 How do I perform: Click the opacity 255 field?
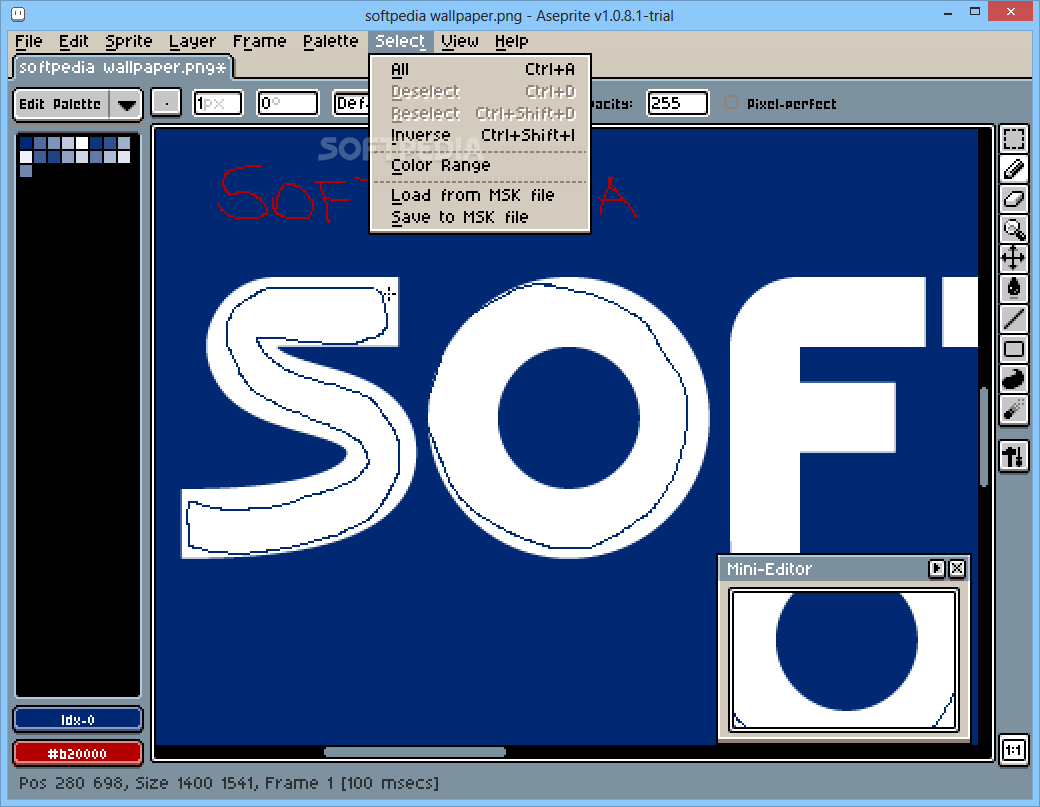[677, 103]
